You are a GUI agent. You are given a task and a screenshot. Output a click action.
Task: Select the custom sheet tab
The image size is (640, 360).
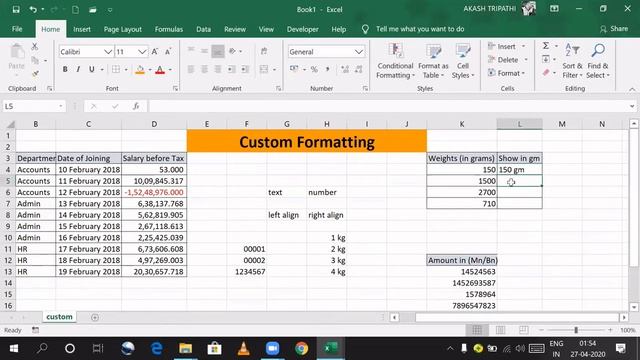[x=59, y=317]
